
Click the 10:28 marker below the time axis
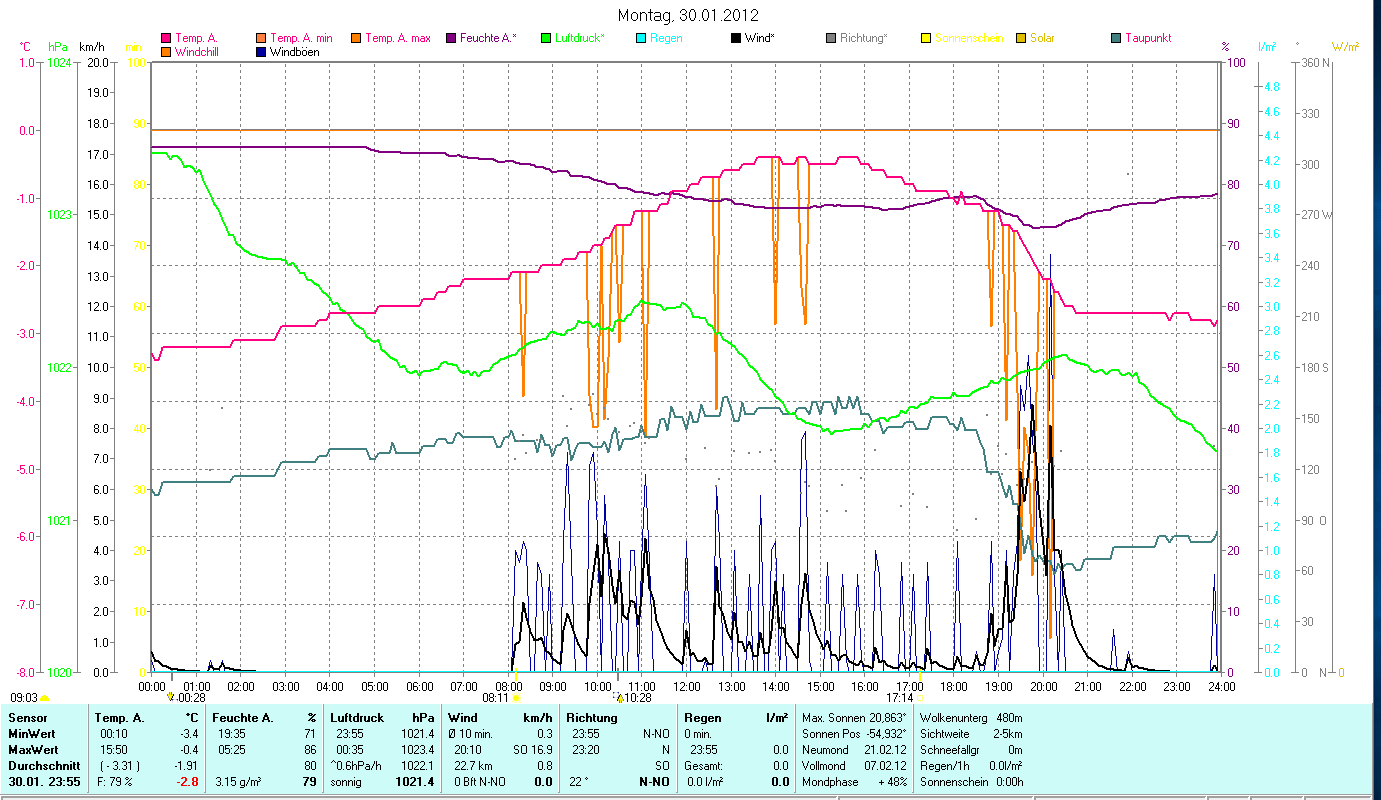[x=620, y=698]
